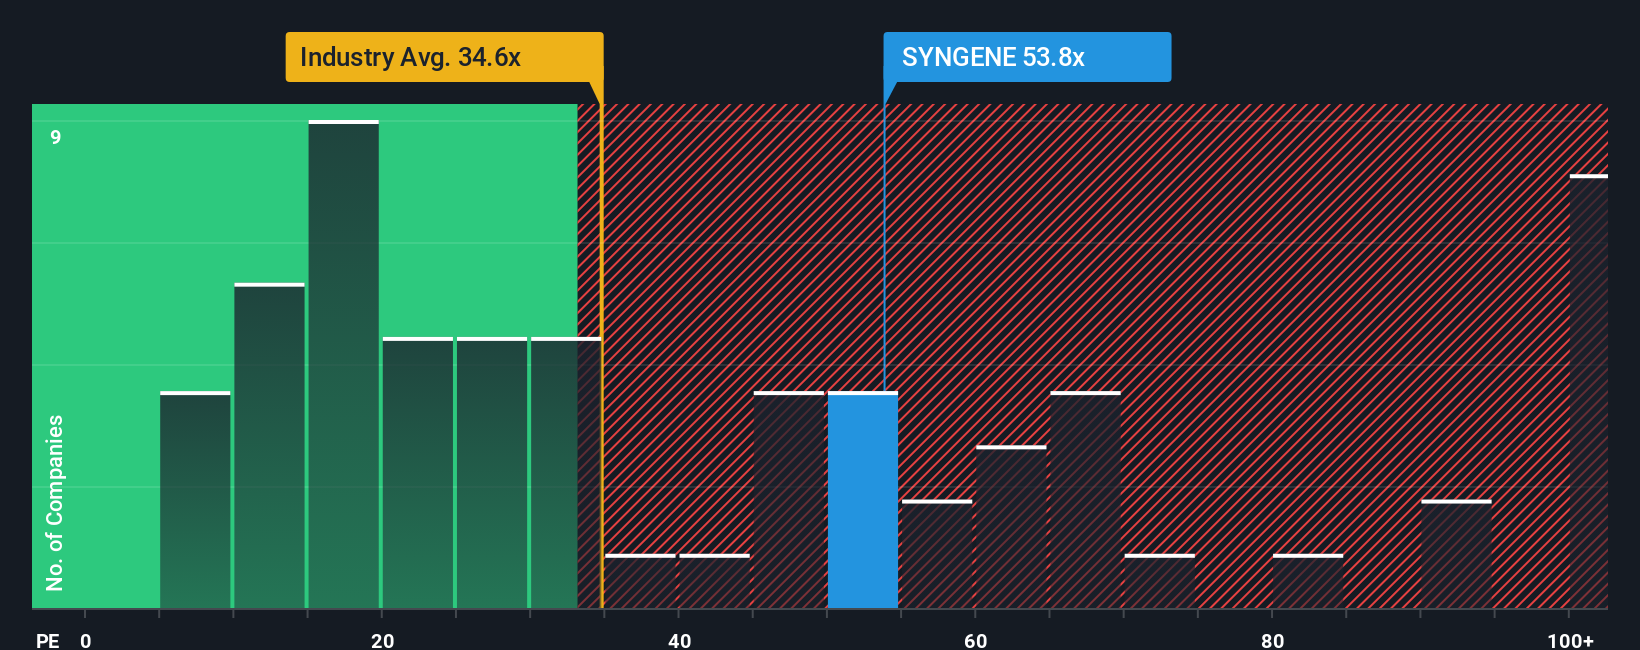The width and height of the screenshot is (1640, 650).
Task: Click the histogram bar for PE 65-70
Action: pyautogui.click(x=1086, y=500)
